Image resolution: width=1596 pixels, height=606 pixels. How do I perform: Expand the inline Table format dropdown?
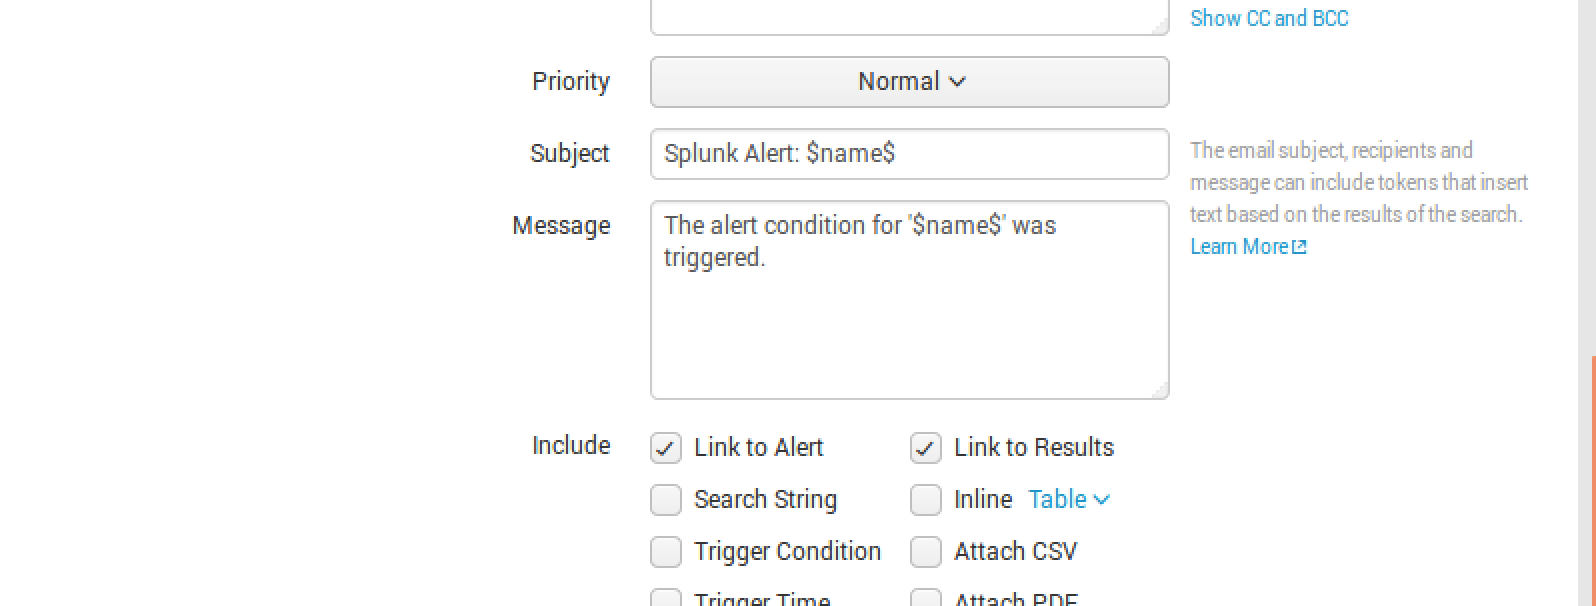[x=1068, y=500]
